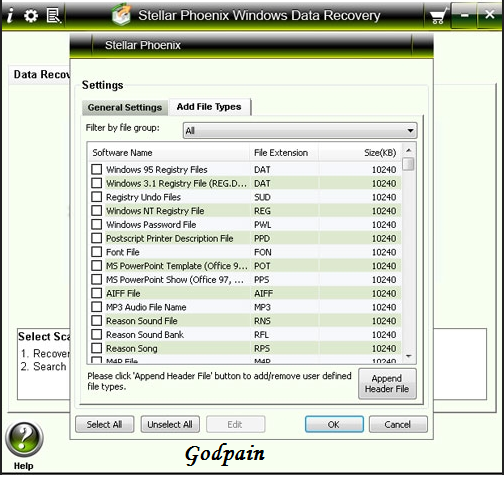504x479 pixels.
Task: Switch to the General Settings tab
Action: tap(125, 107)
